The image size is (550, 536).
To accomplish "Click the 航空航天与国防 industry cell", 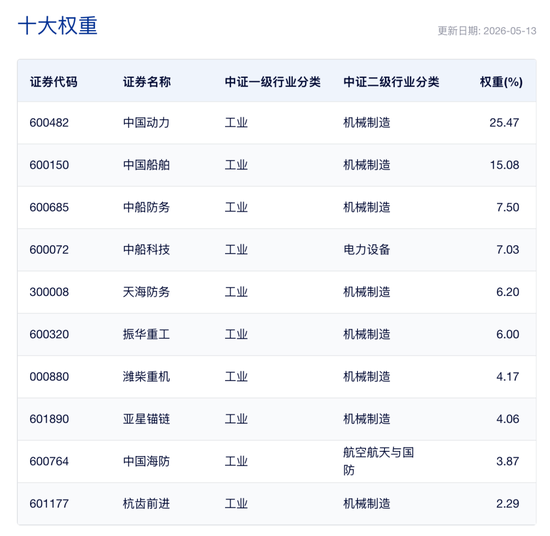I will (378, 461).
